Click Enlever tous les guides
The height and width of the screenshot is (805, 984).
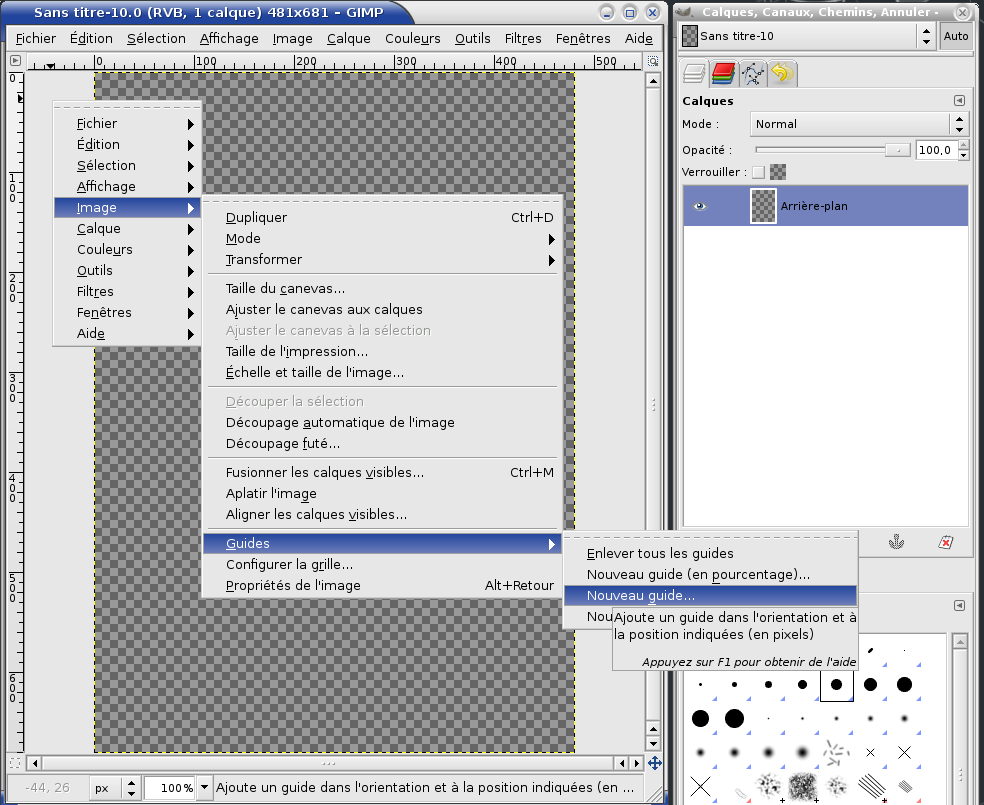[660, 554]
